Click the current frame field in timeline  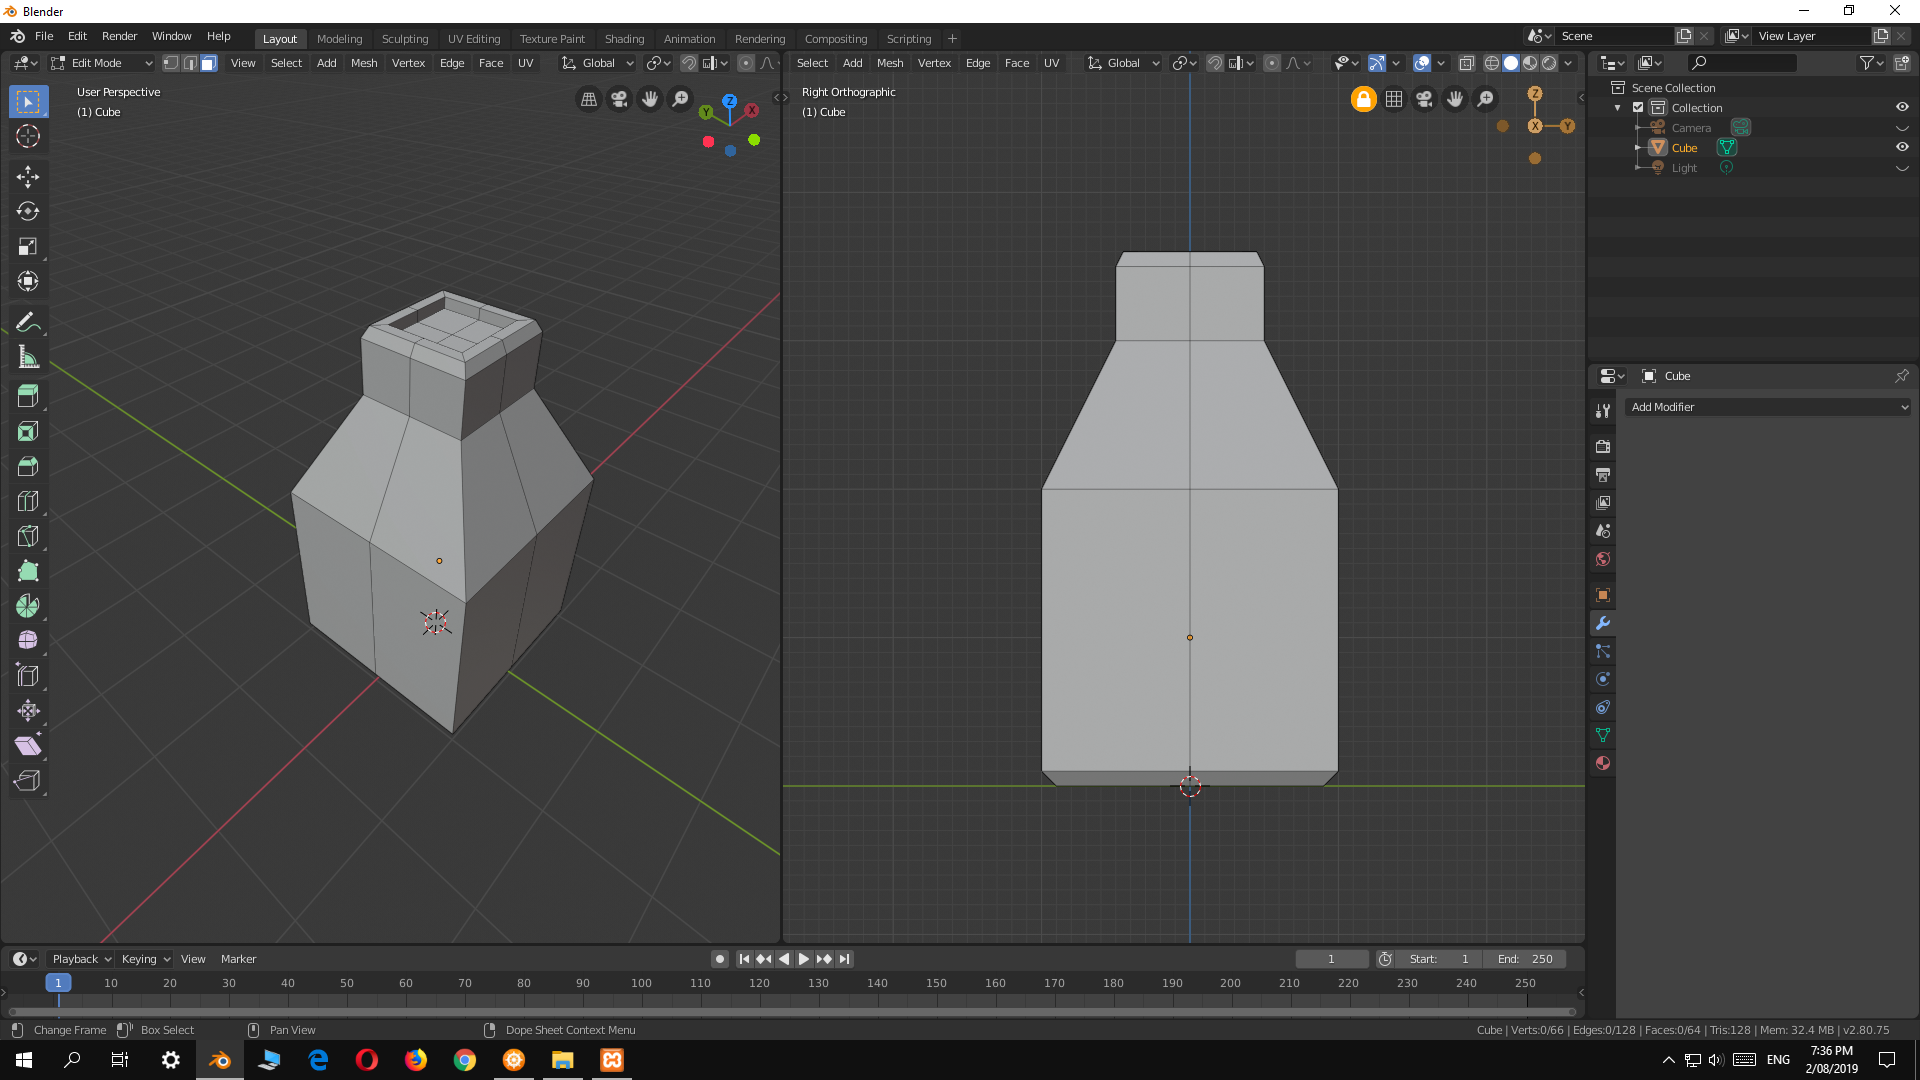[1331, 959]
